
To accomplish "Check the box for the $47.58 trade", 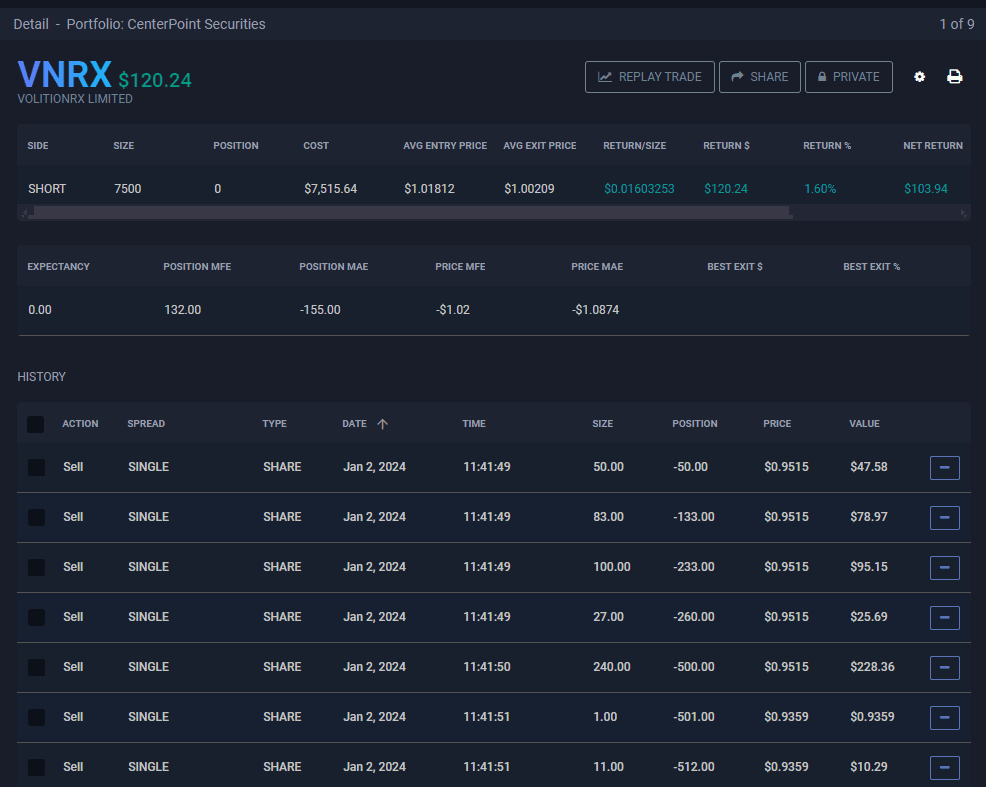I will [36, 467].
